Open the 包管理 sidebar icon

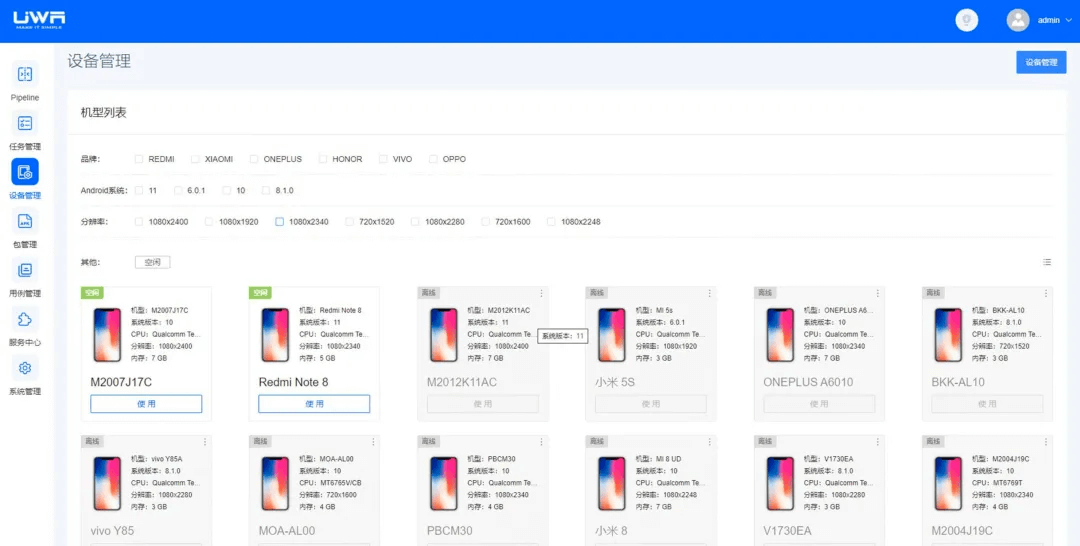tap(25, 220)
